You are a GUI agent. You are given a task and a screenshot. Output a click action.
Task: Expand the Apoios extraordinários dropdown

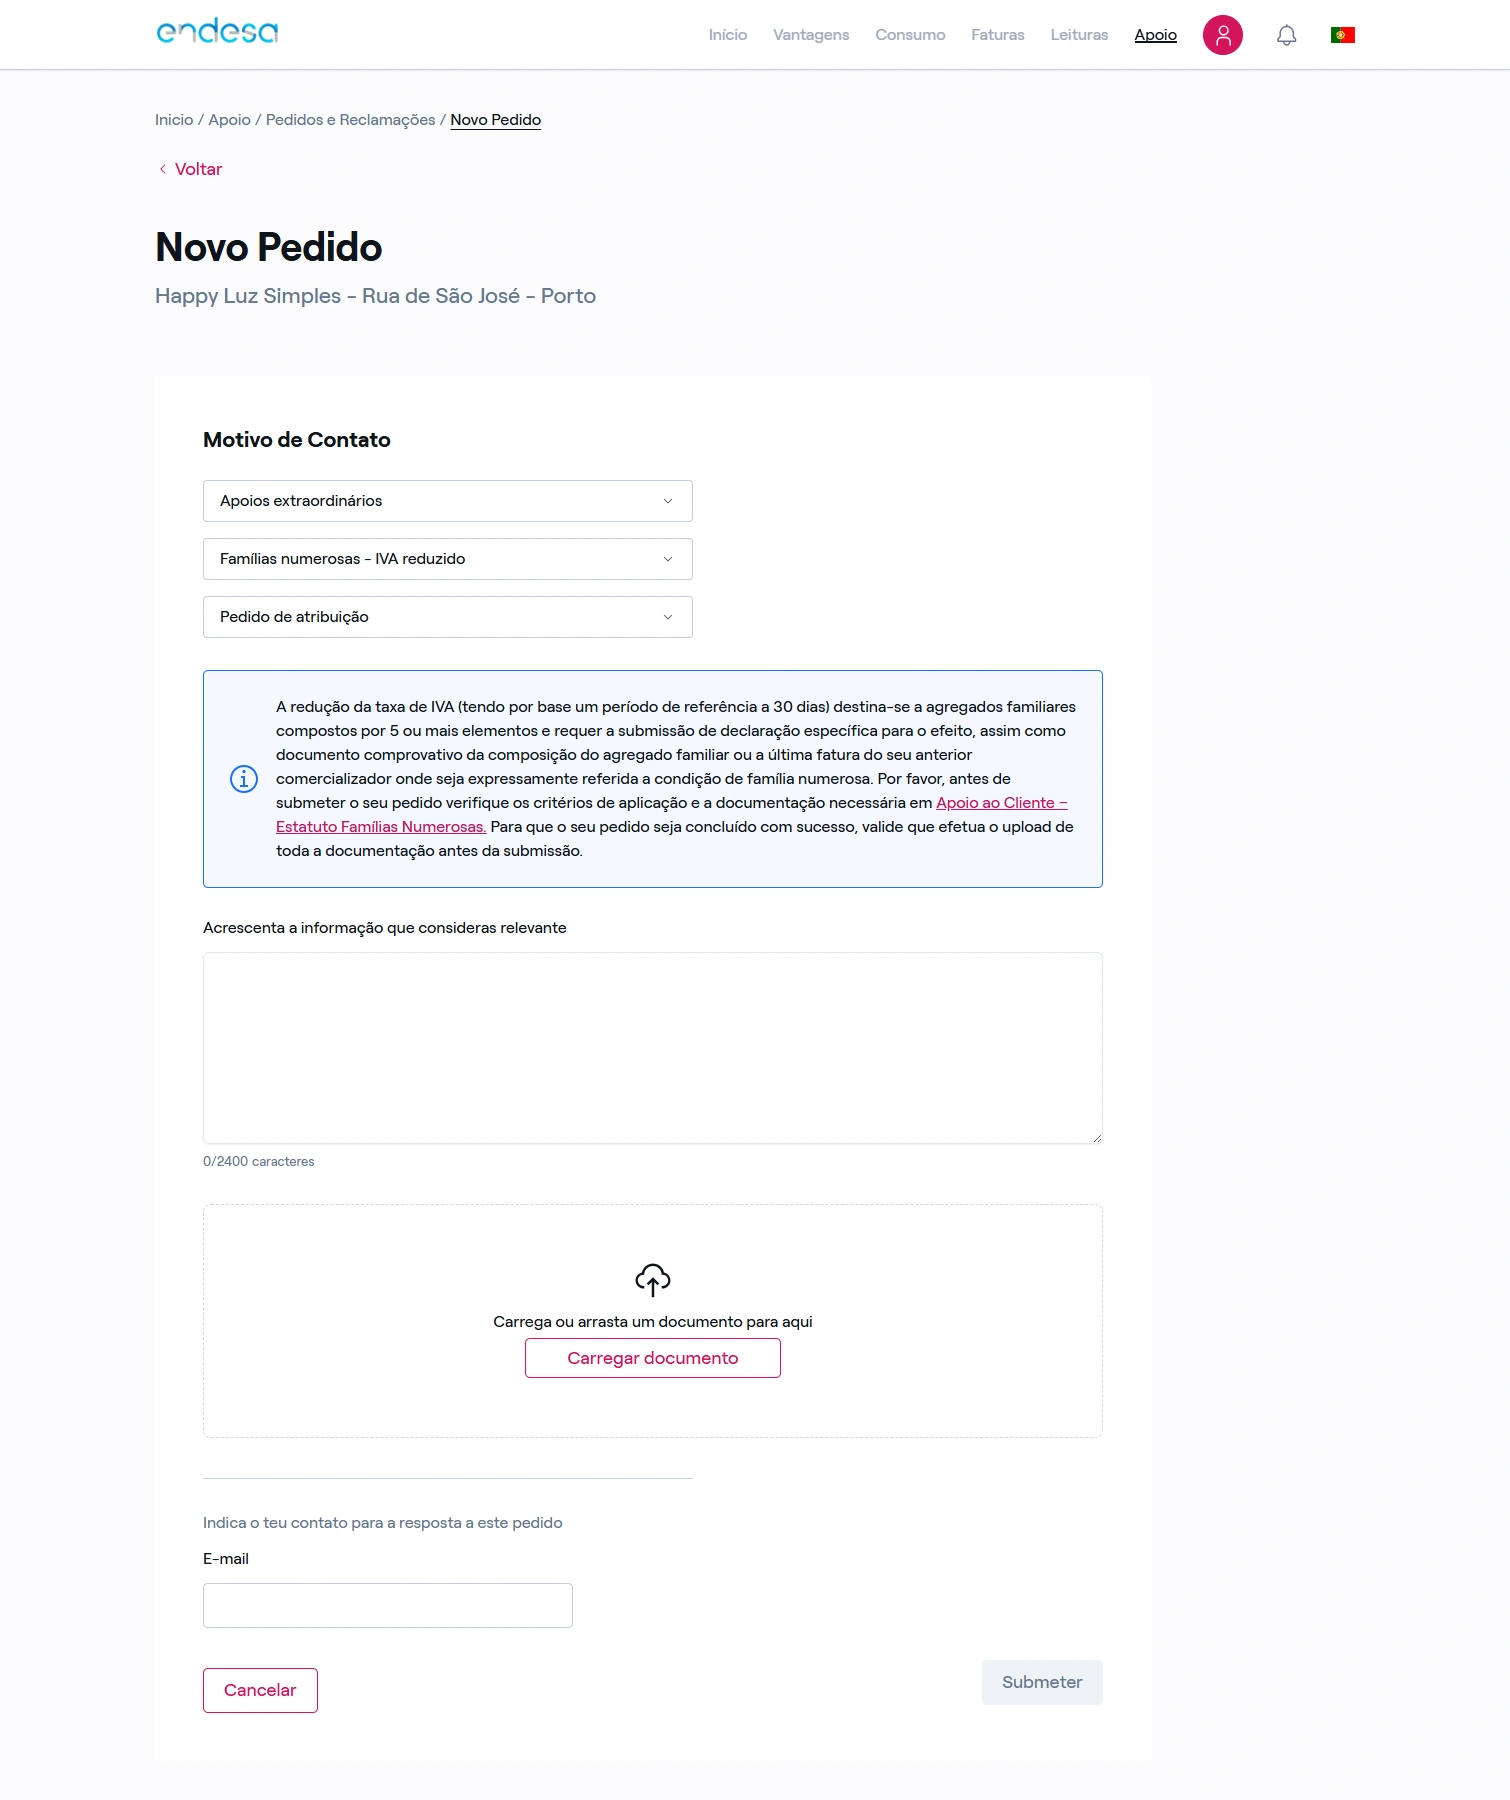pos(447,501)
